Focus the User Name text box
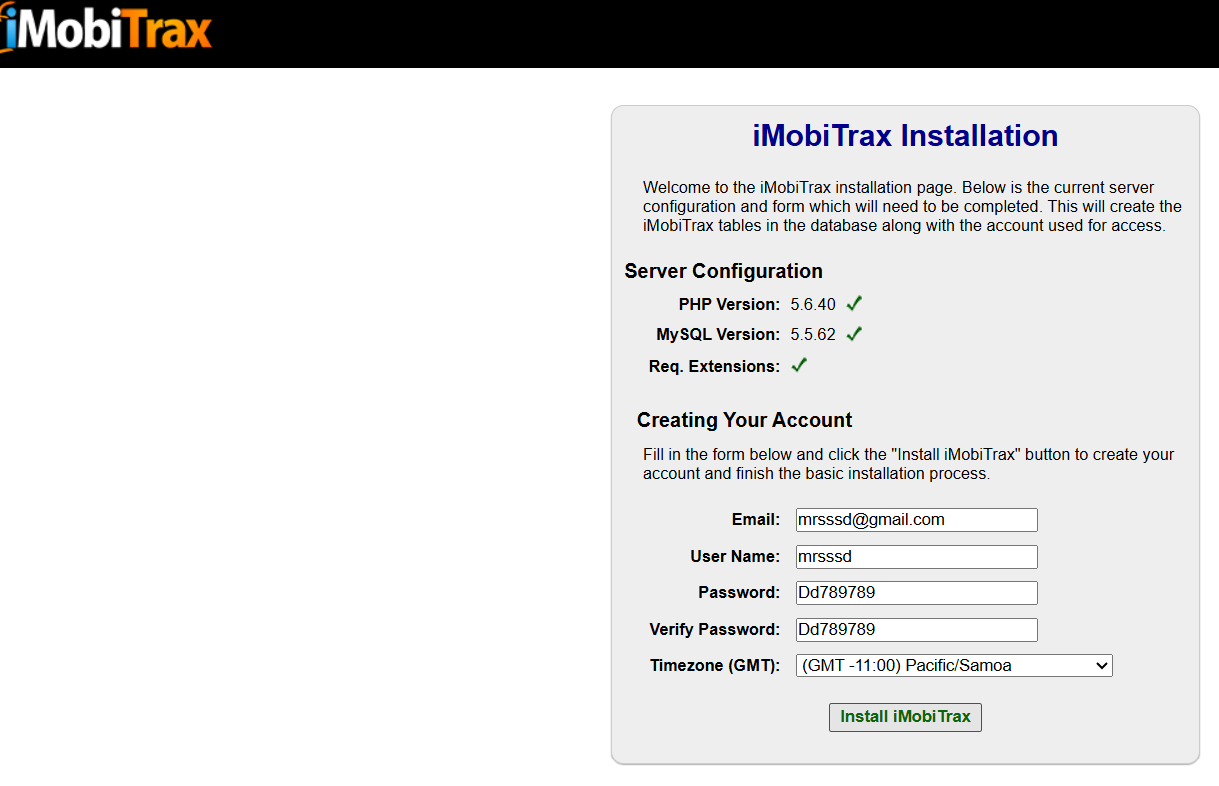 coord(917,557)
